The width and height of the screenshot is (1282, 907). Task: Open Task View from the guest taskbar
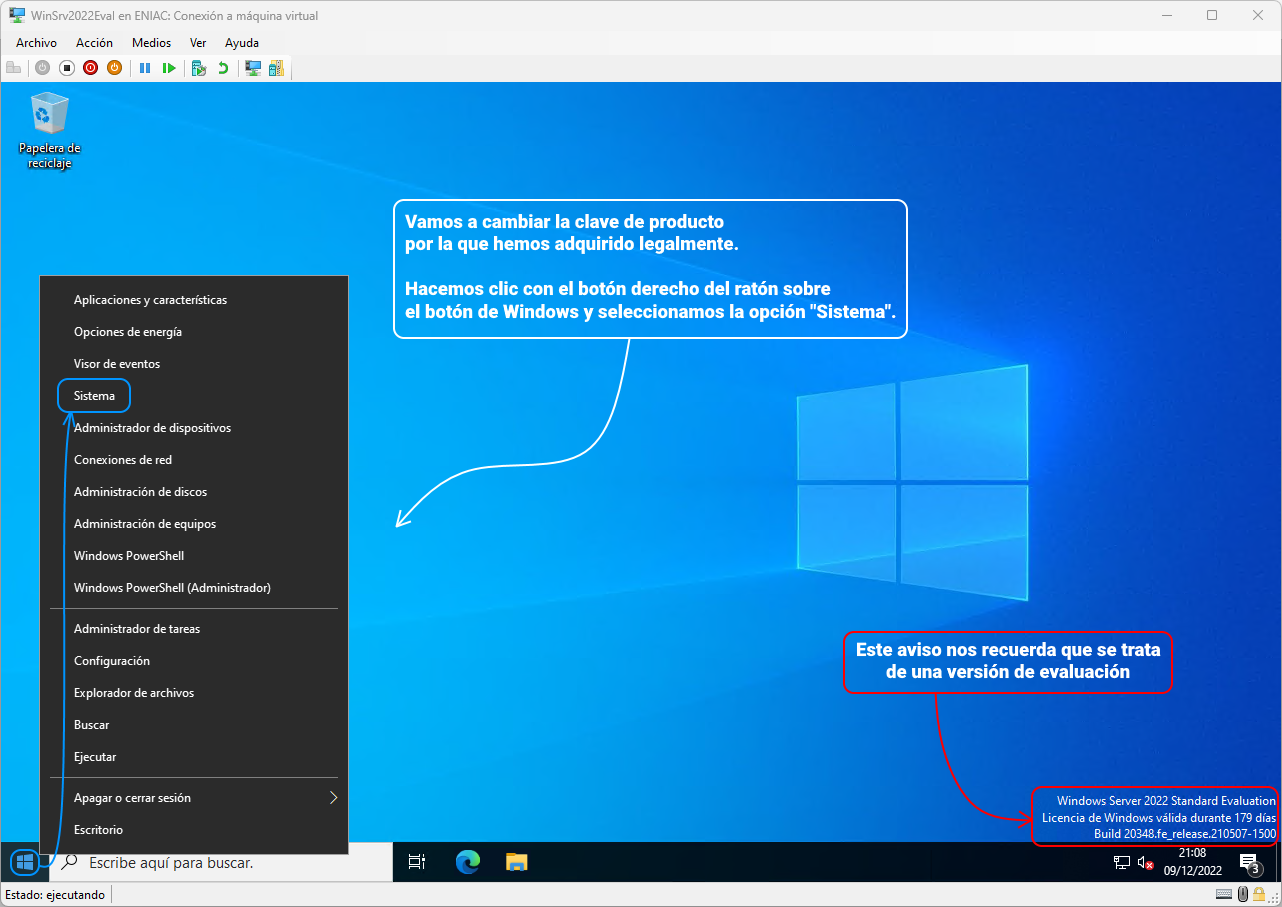point(417,862)
